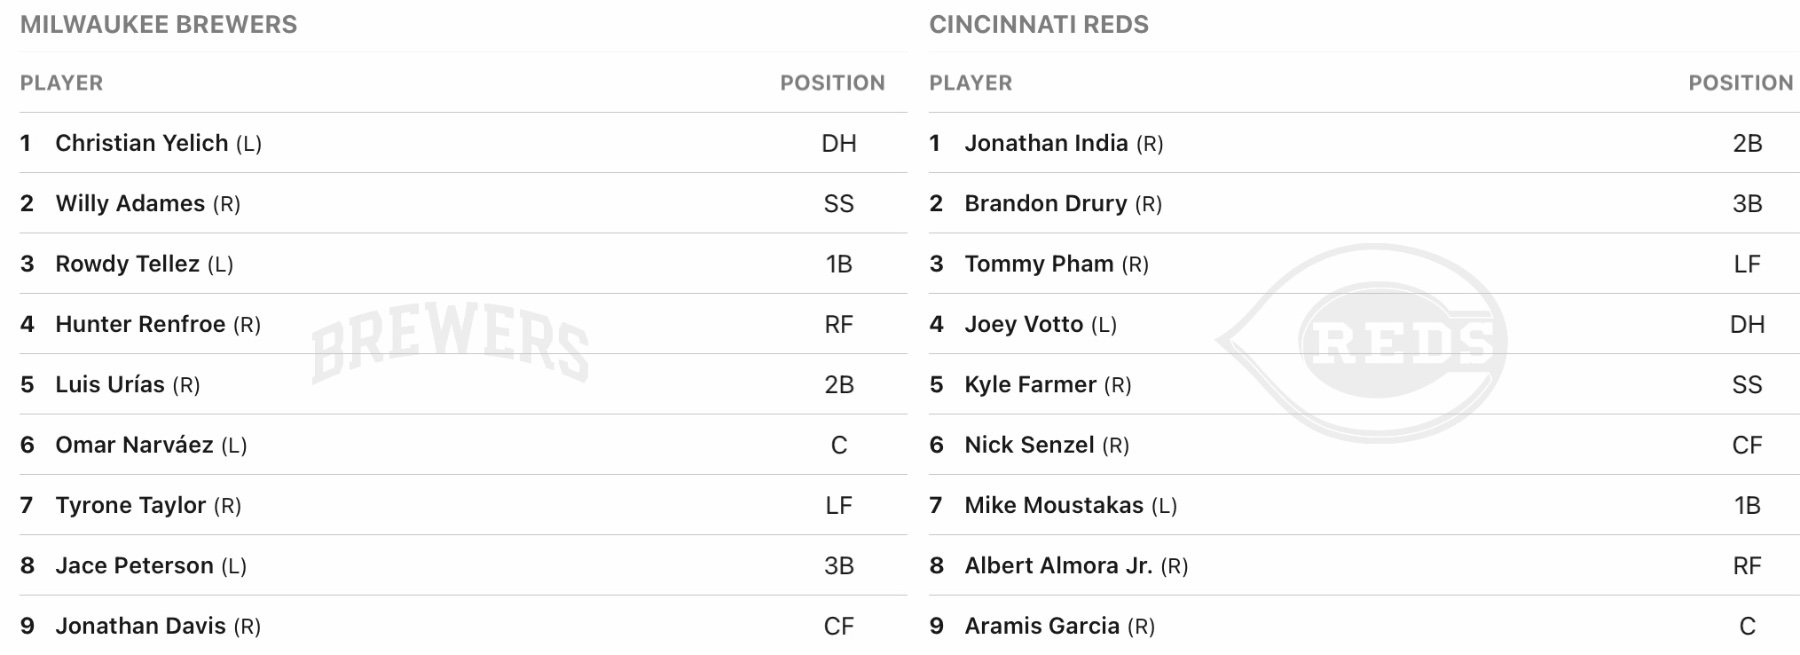Select Nick Senzel in the lineup
Screen dimensions: 1800x655
pos(1029,445)
